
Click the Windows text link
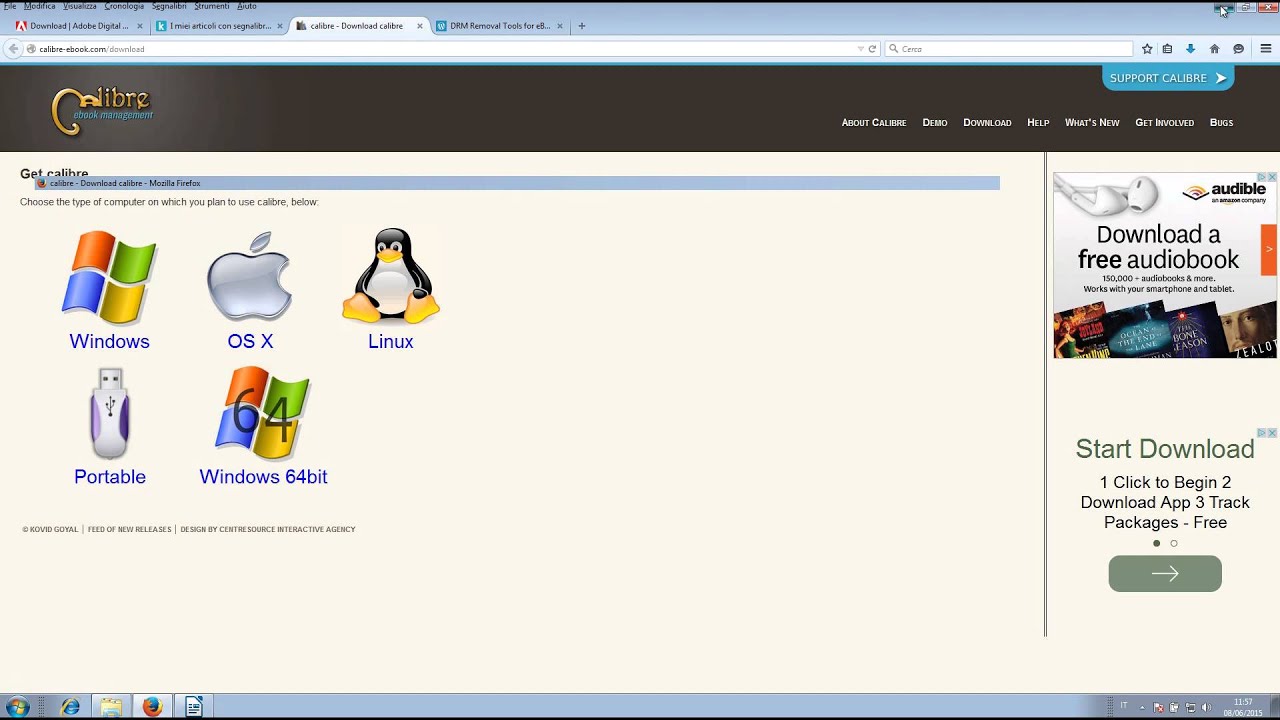(109, 342)
